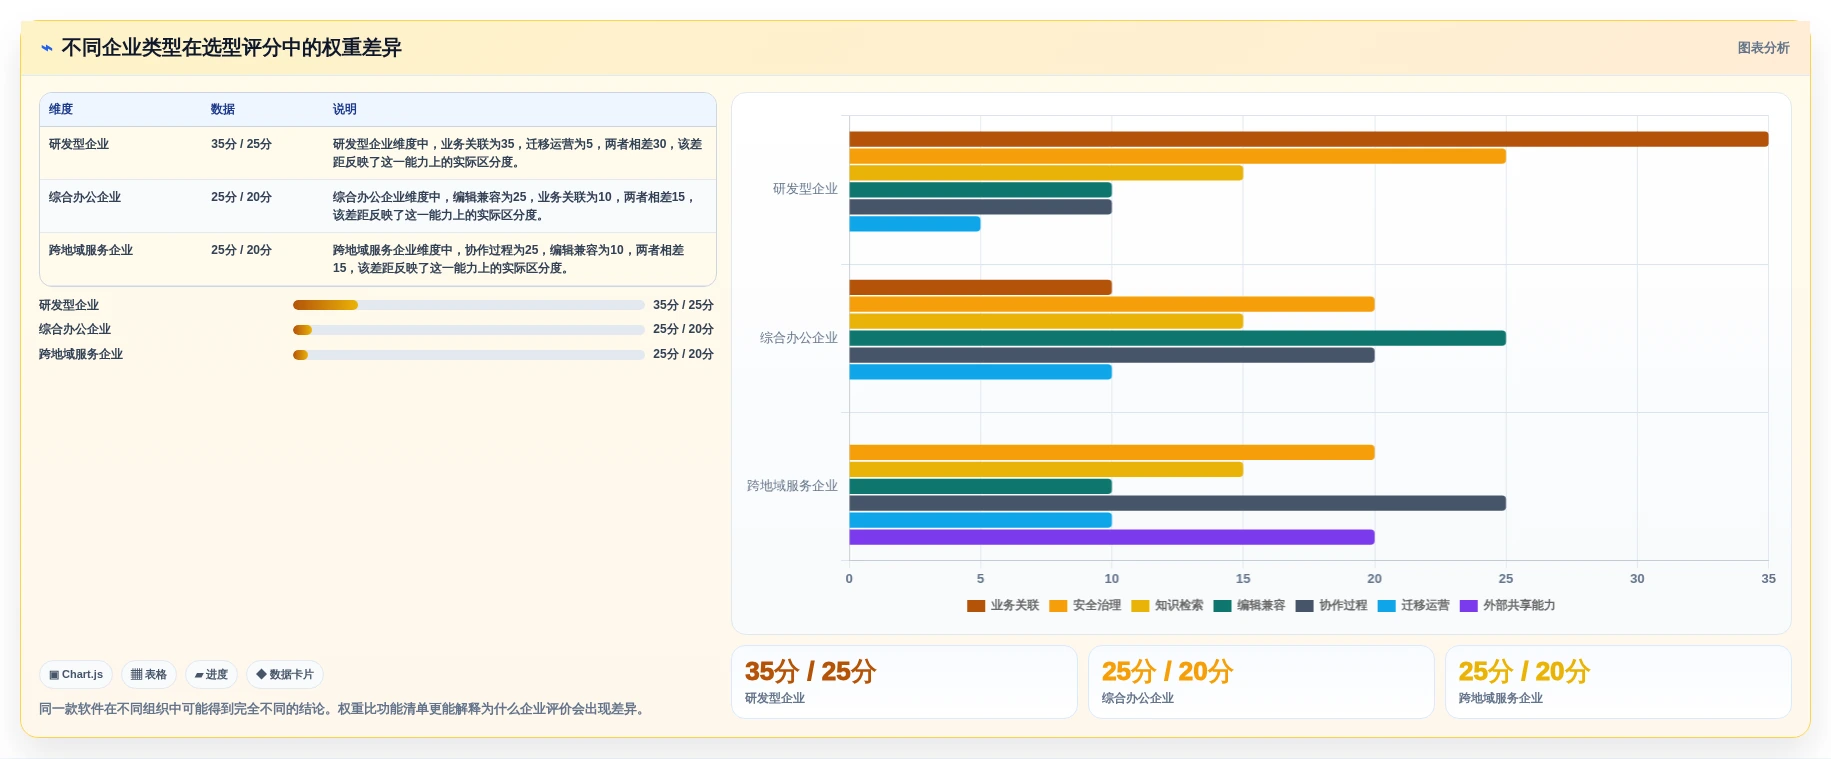
Task: Toggle 协作过程 legend color swatch
Action: (1304, 606)
